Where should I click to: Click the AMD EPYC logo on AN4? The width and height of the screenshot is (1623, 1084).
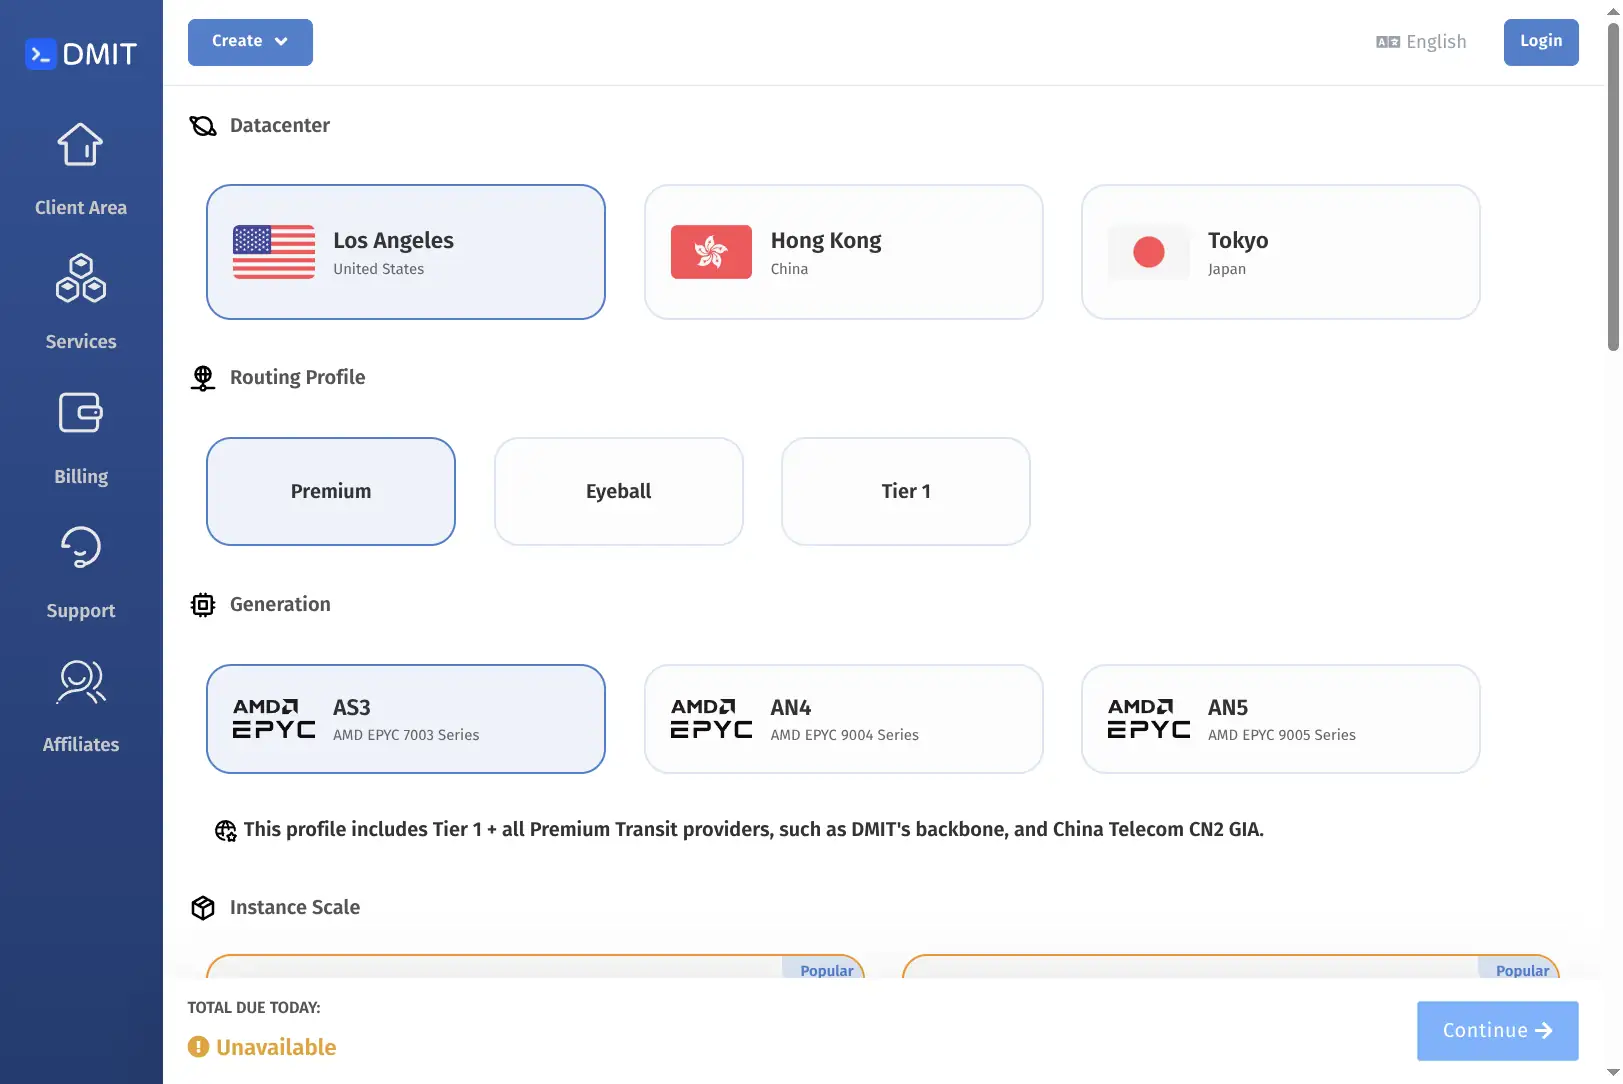pyautogui.click(x=711, y=719)
